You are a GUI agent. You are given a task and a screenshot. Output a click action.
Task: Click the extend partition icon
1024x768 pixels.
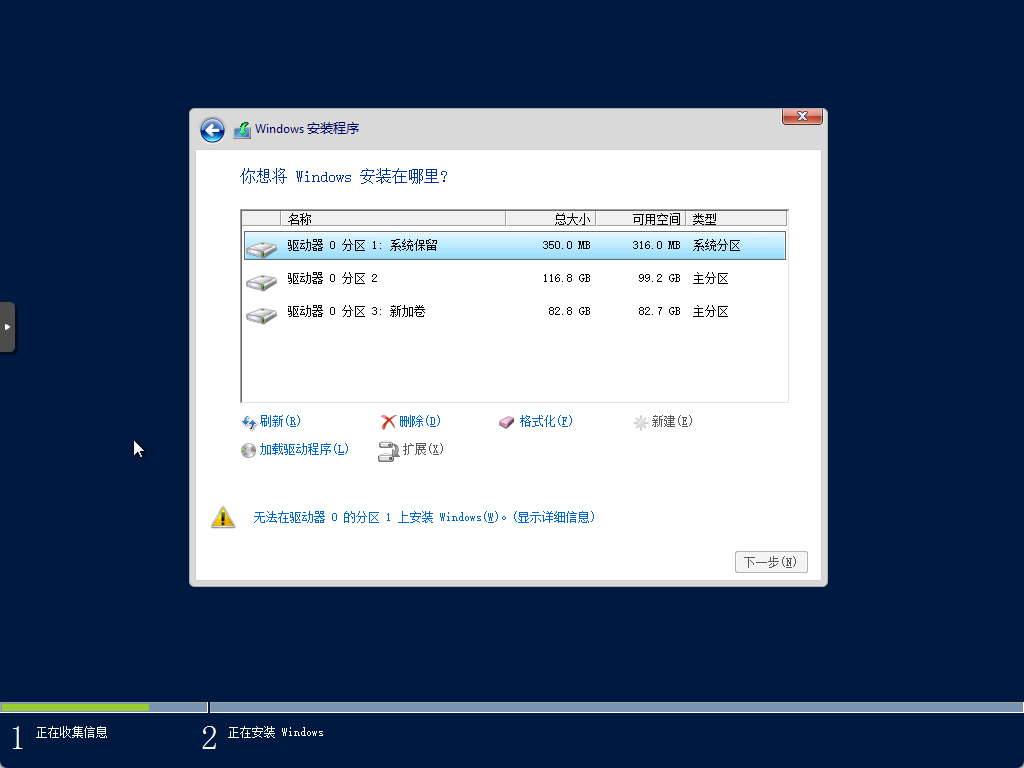388,451
